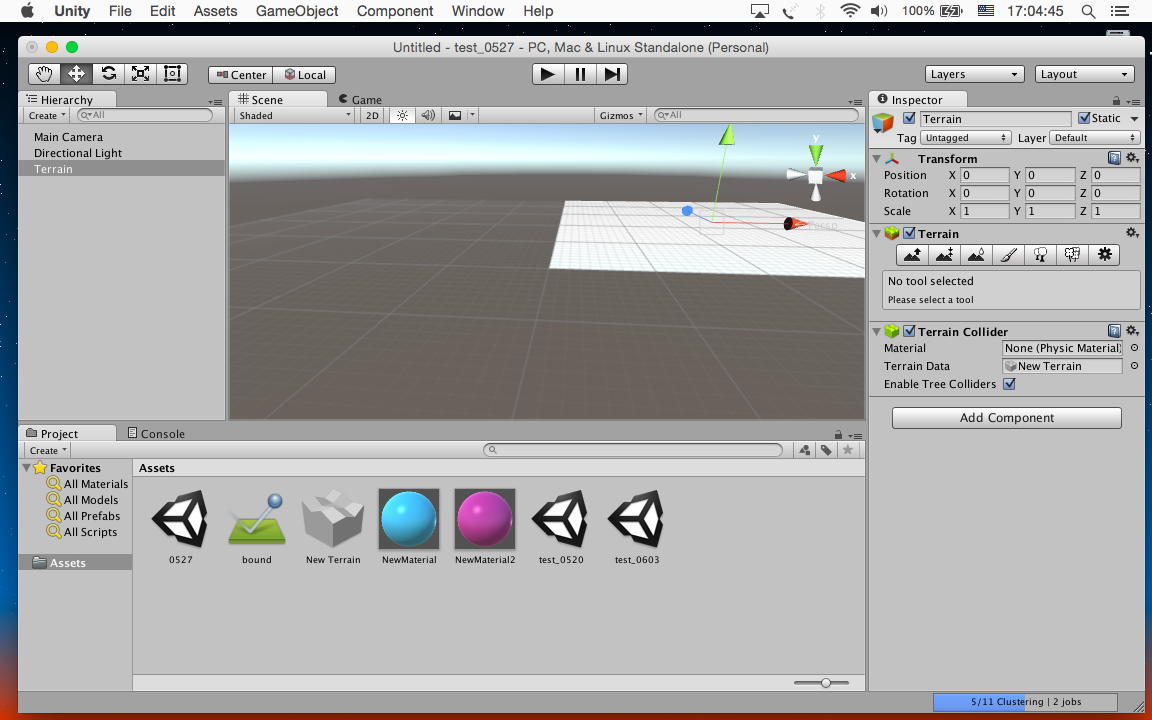
Task: Select Place Trees terrain tool
Action: (1040, 255)
